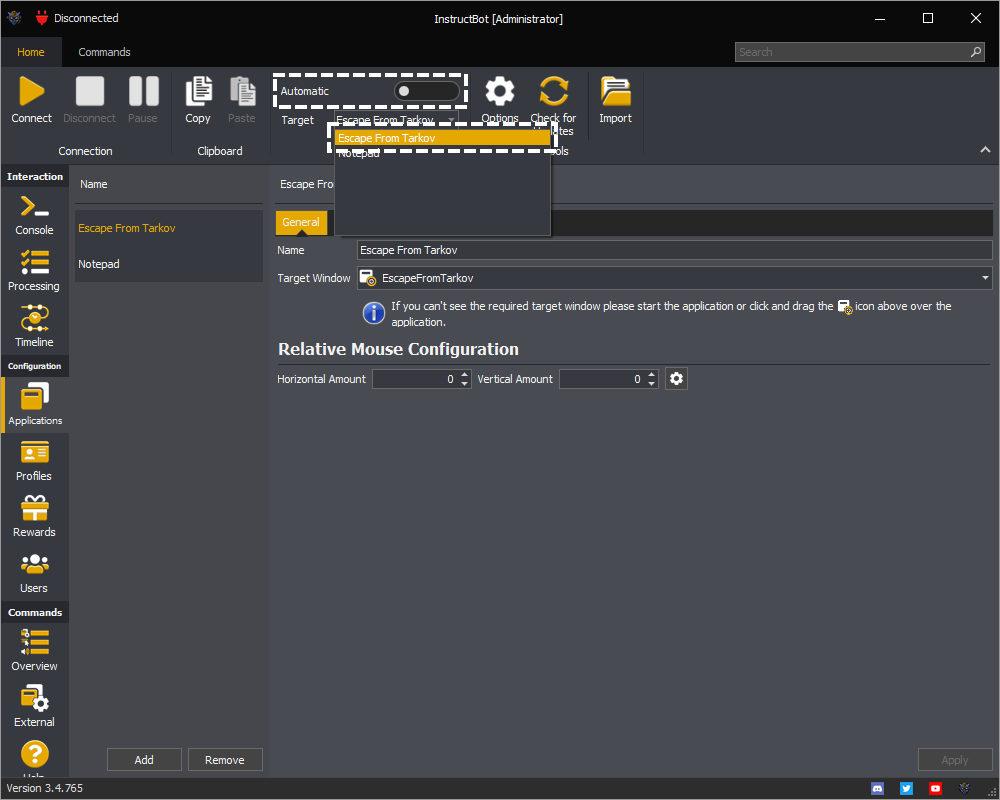Click the Import folder icon
Viewport: 1000px width, 800px height.
click(615, 91)
